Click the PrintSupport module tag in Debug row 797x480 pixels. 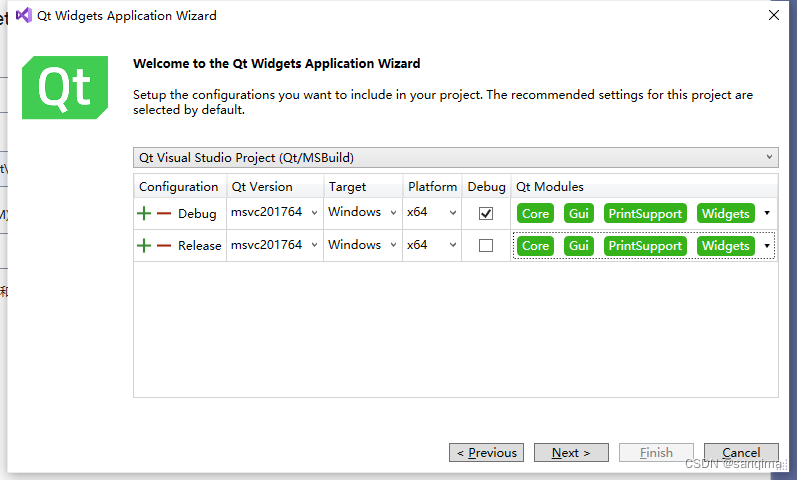(x=645, y=214)
